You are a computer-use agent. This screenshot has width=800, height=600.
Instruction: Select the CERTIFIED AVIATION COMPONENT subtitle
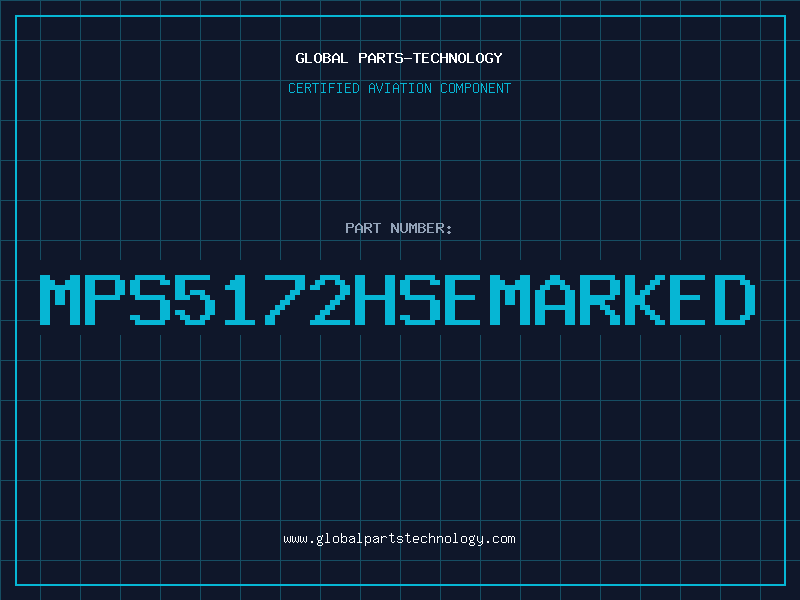click(x=399, y=88)
